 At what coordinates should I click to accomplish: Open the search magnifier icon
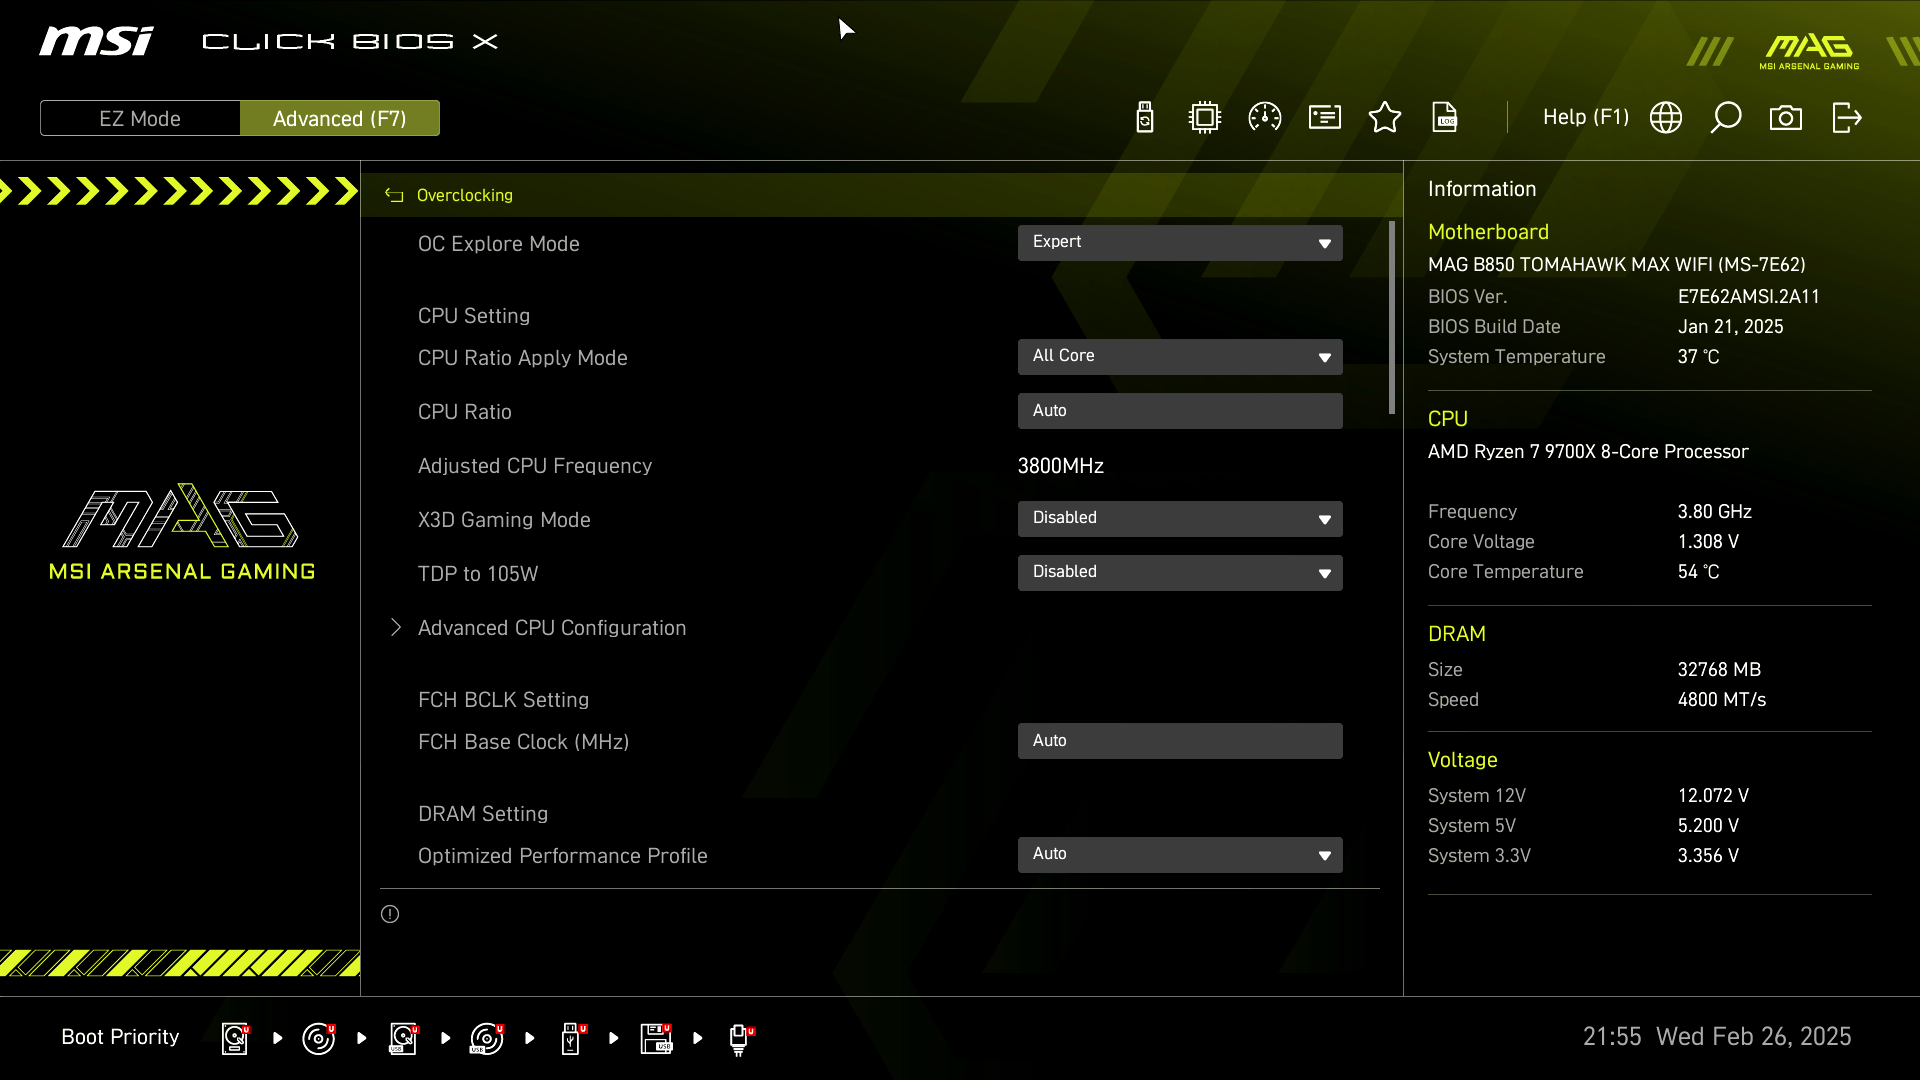tap(1726, 118)
